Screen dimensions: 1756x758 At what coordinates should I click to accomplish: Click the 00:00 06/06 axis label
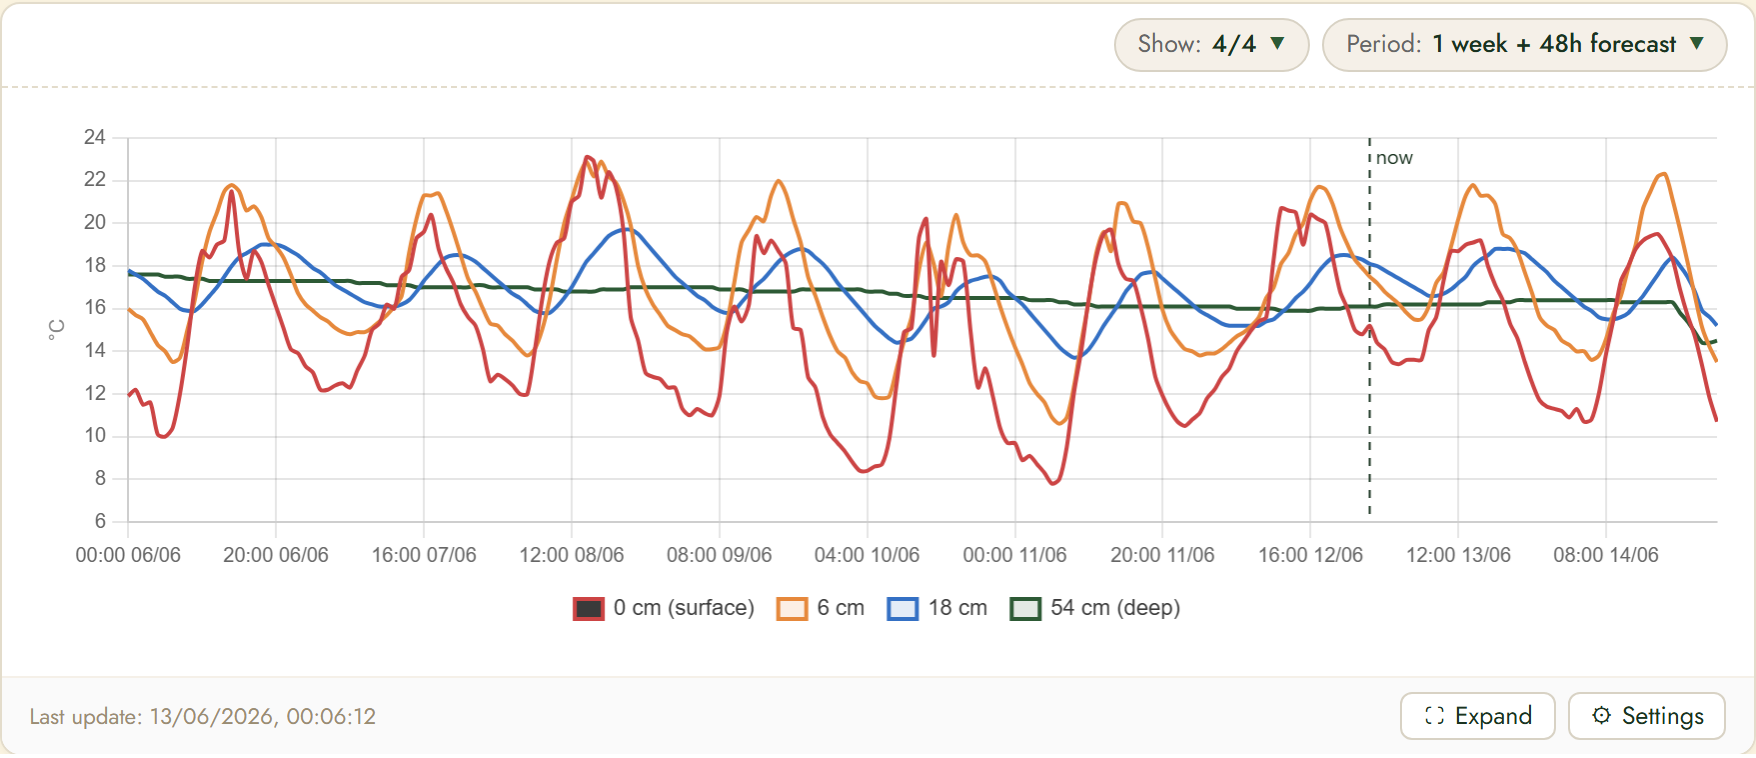point(128,555)
